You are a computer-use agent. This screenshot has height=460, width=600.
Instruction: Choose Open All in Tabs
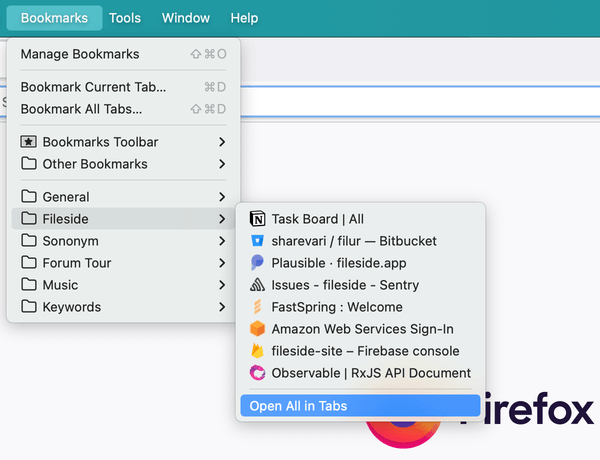point(360,406)
